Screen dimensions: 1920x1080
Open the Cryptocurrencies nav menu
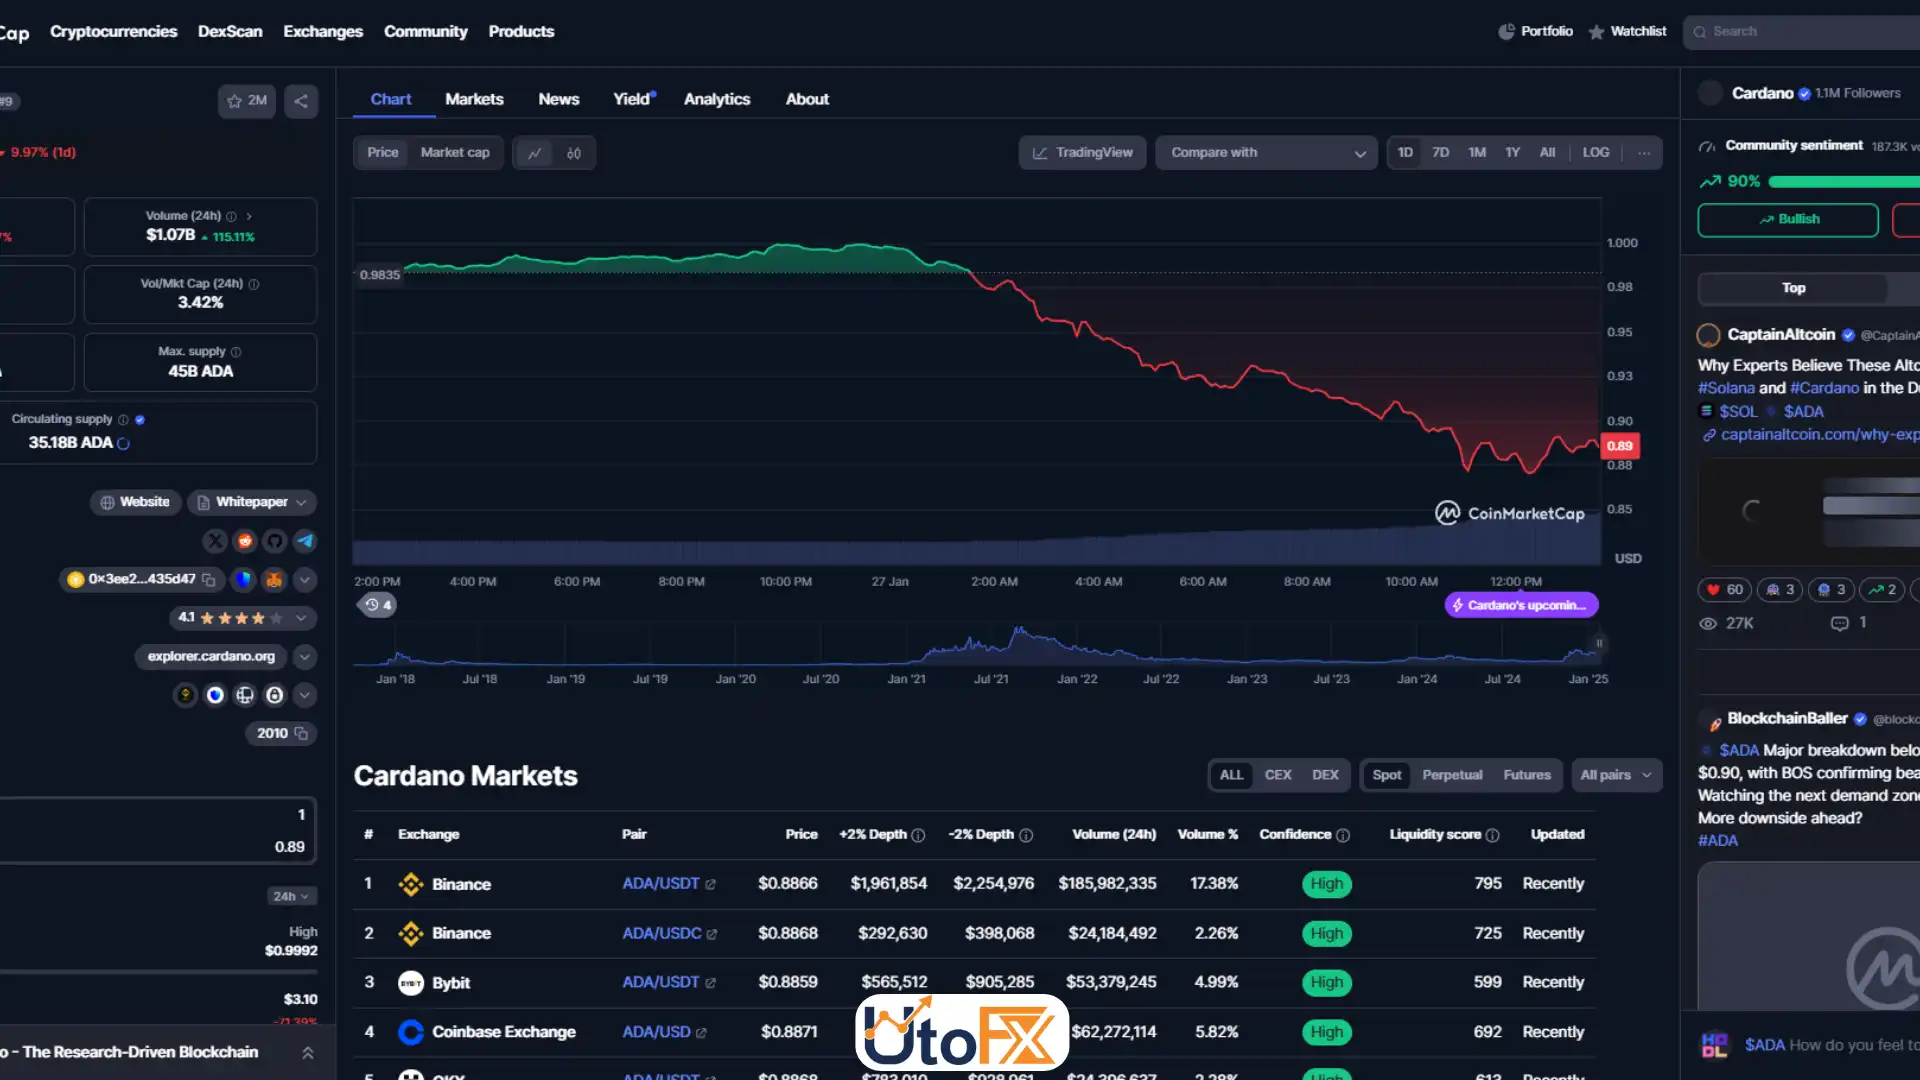[x=113, y=31]
